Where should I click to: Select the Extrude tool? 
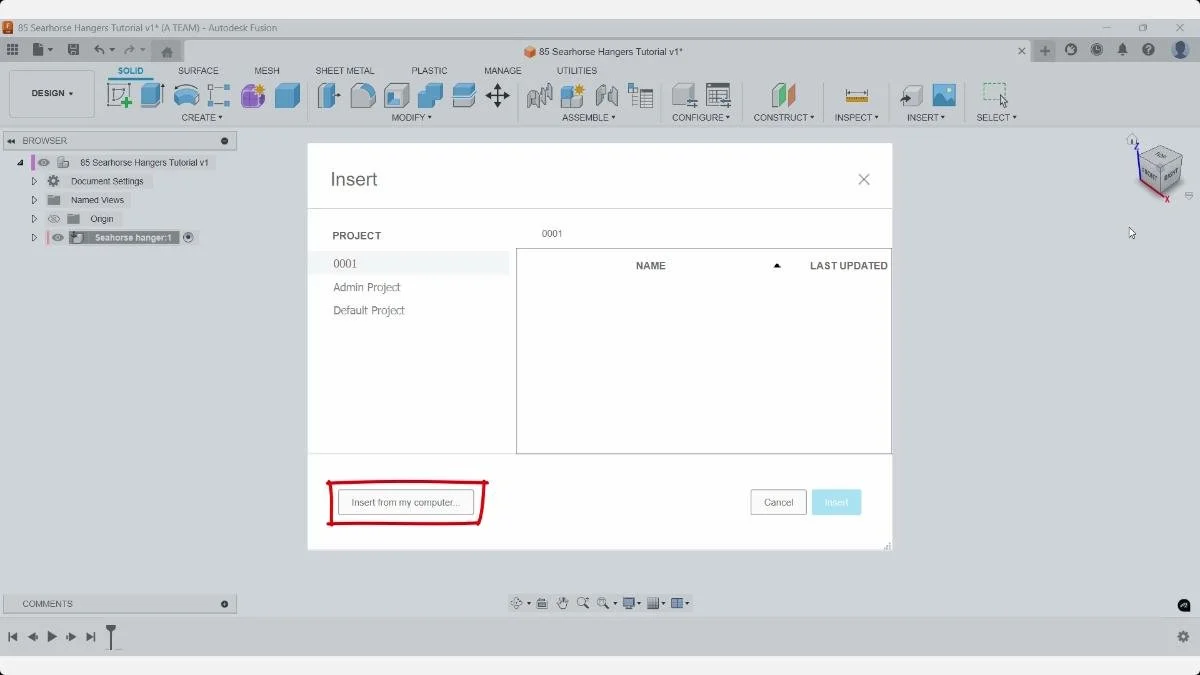tap(152, 95)
